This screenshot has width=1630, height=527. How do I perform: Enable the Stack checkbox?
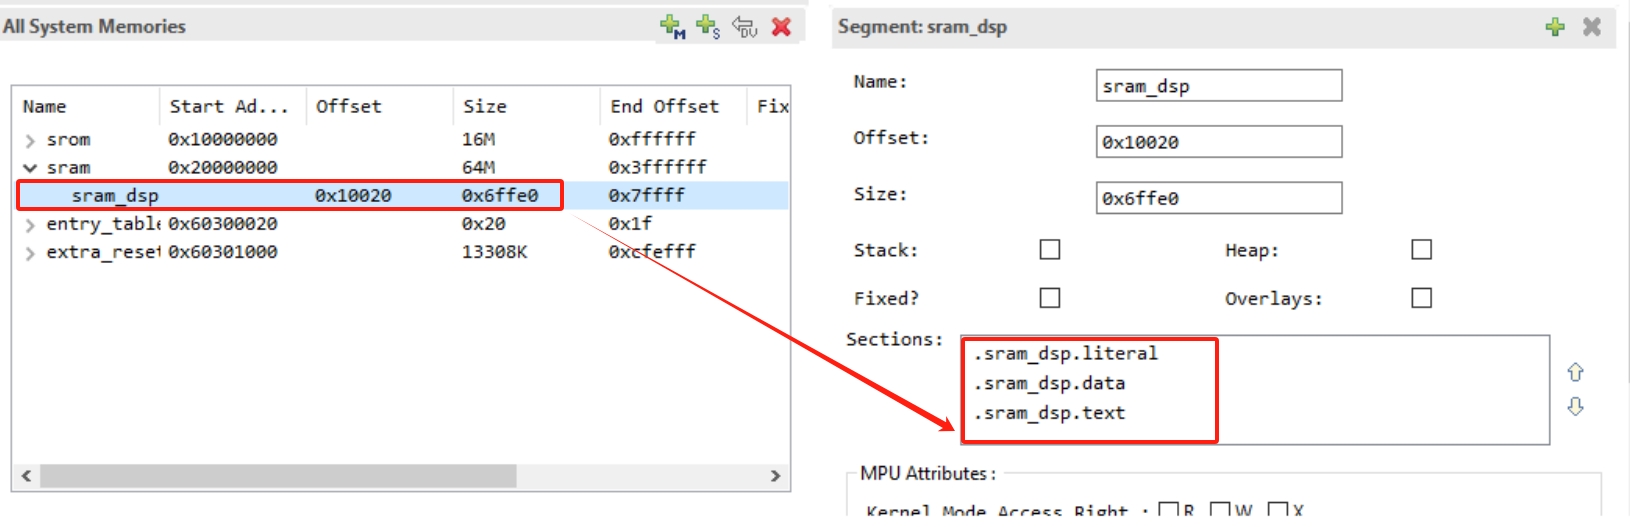click(x=1050, y=250)
